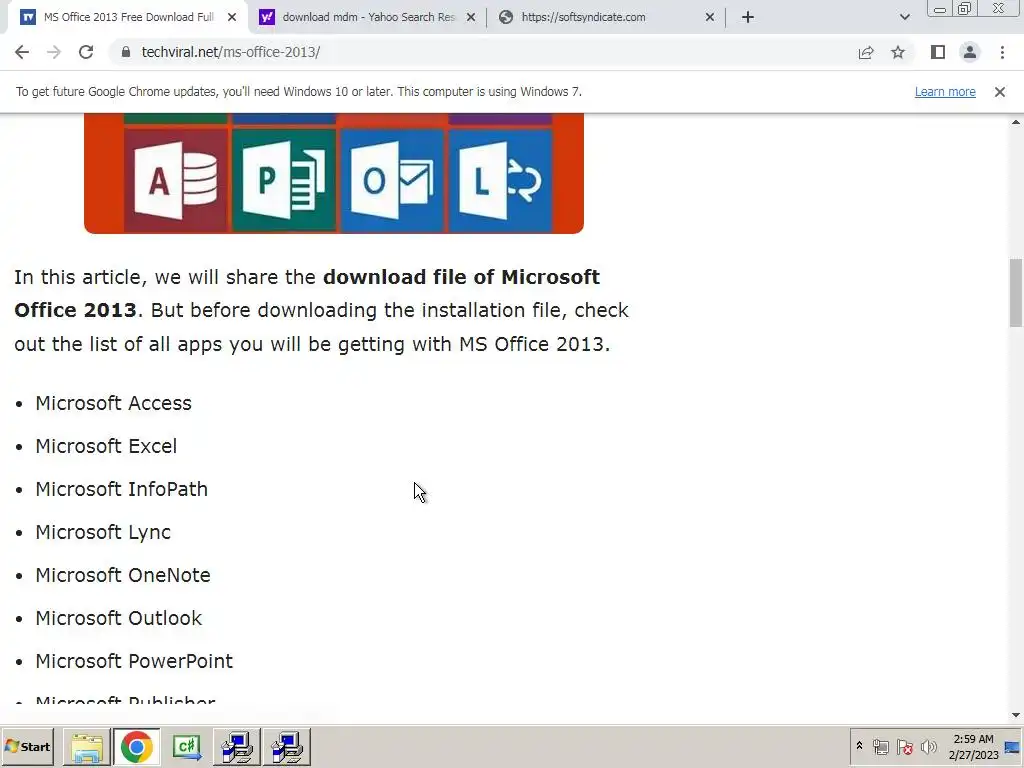The height and width of the screenshot is (768, 1024).
Task: Close the MS Office 2013 tab
Action: [x=232, y=18]
